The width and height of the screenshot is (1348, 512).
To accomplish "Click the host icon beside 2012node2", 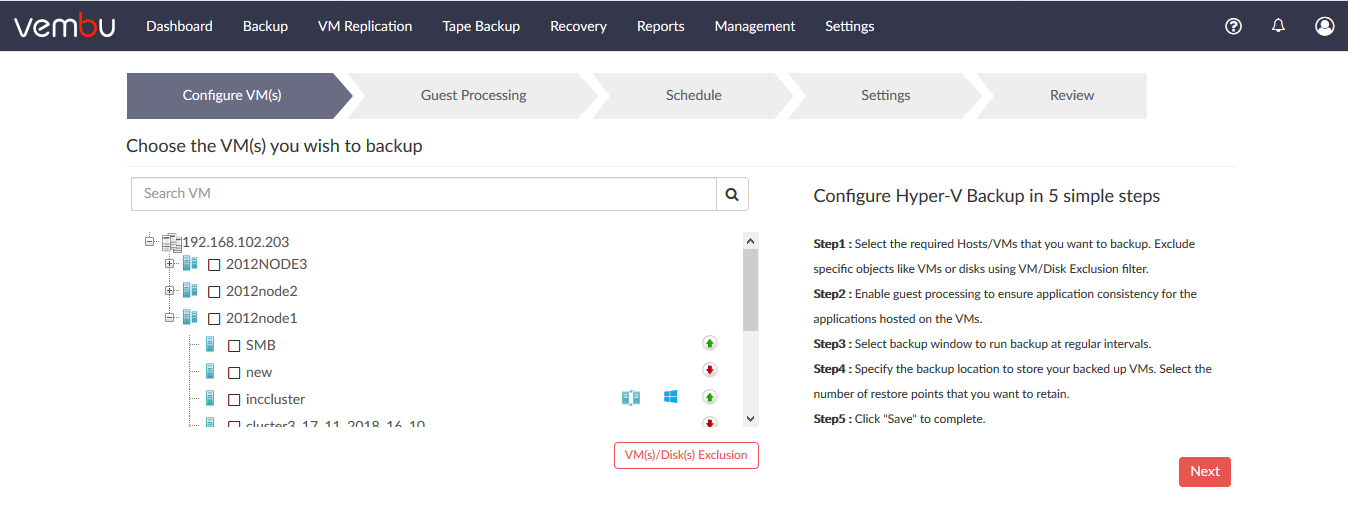I will point(190,291).
